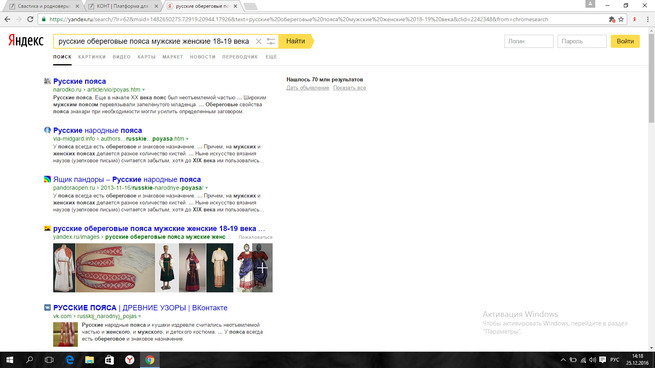The width and height of the screenshot is (655, 368).
Task: Open red woven belt image thumbnail
Action: pos(115,268)
